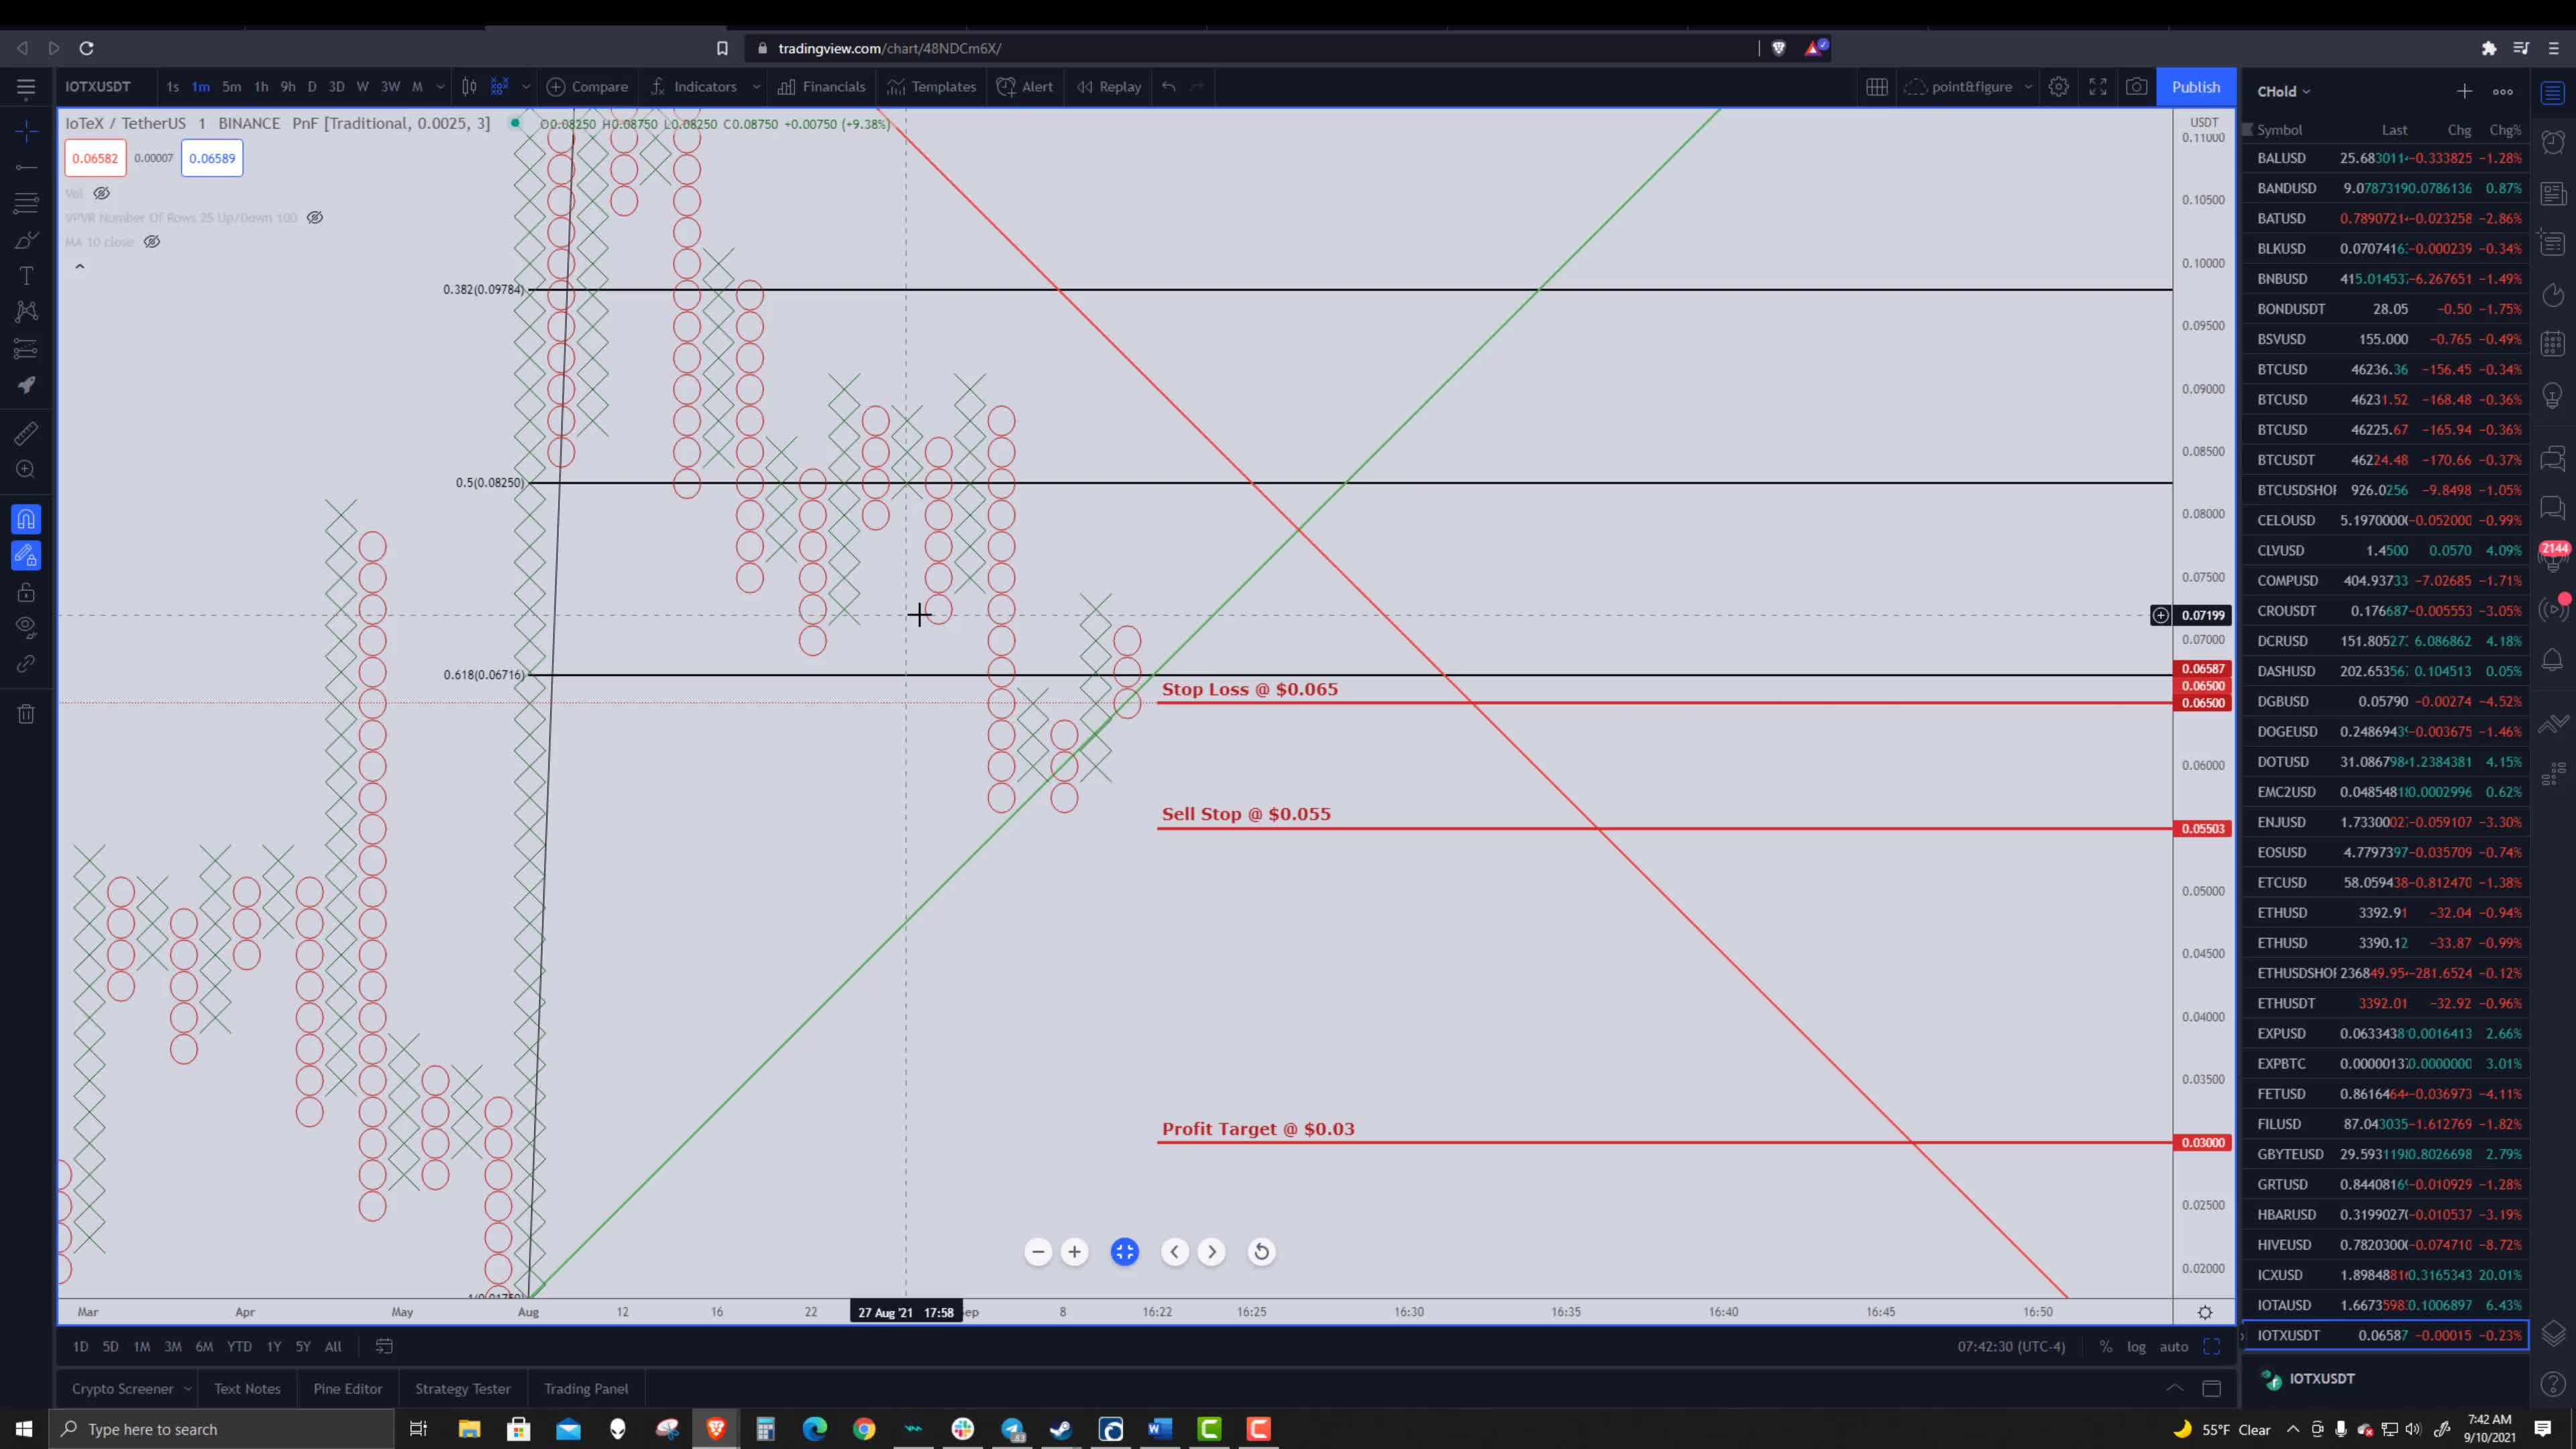Viewport: 2576px width, 1449px height.
Task: Select the YTD date range
Action: [239, 1347]
